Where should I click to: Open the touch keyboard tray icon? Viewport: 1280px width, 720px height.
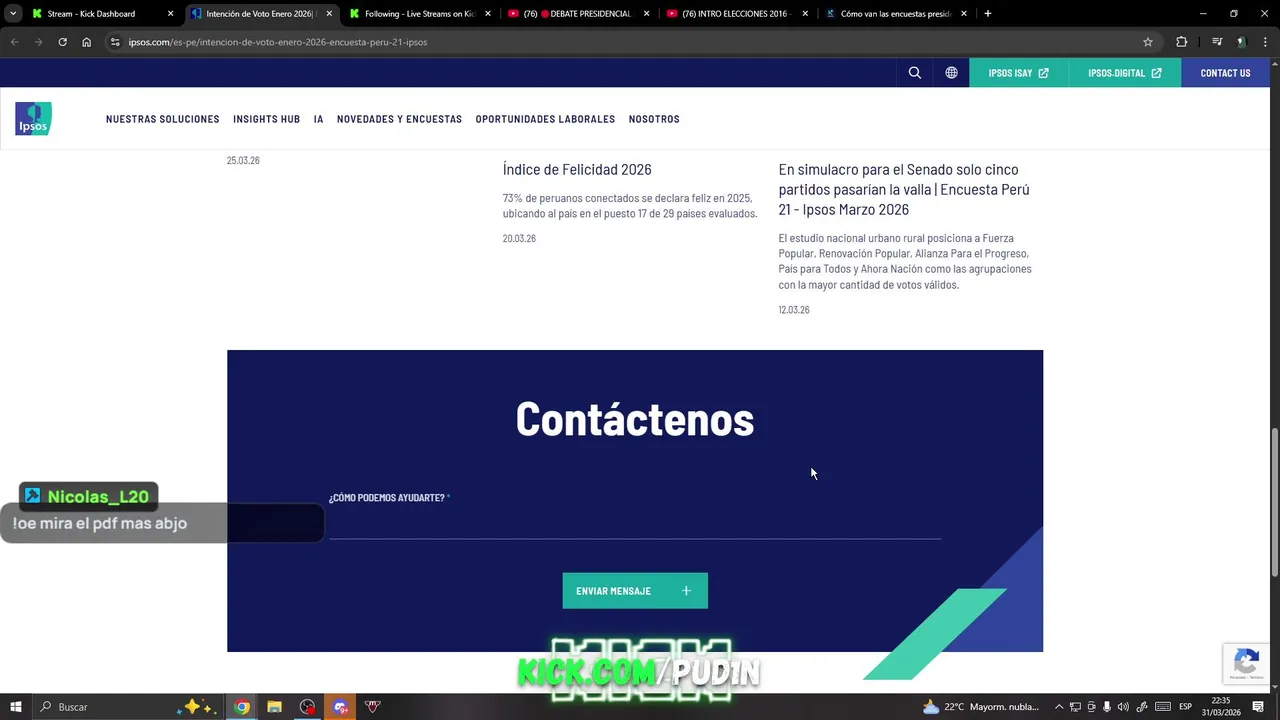(1162, 707)
